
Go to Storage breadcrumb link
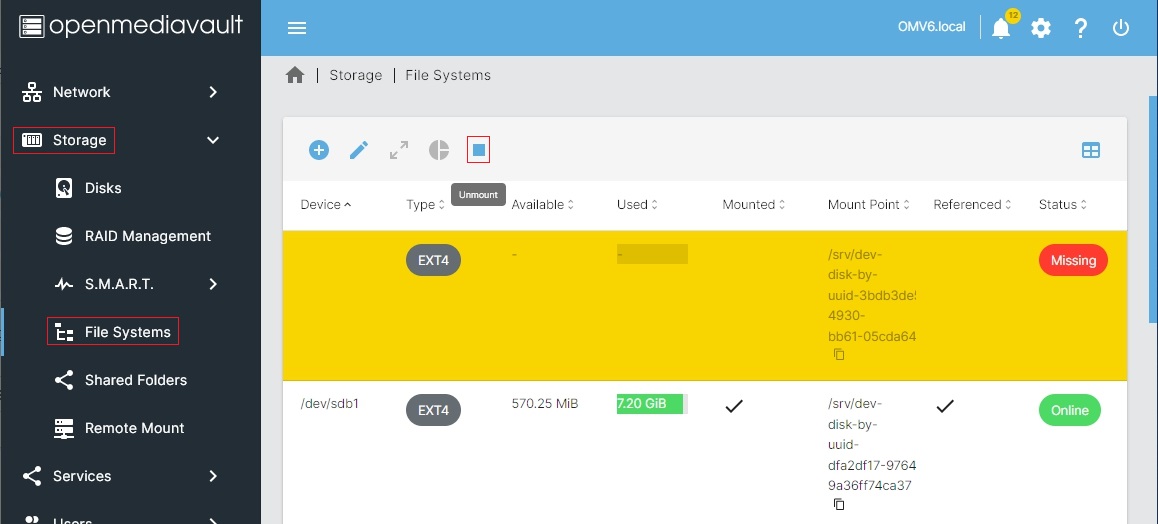pyautogui.click(x=355, y=75)
